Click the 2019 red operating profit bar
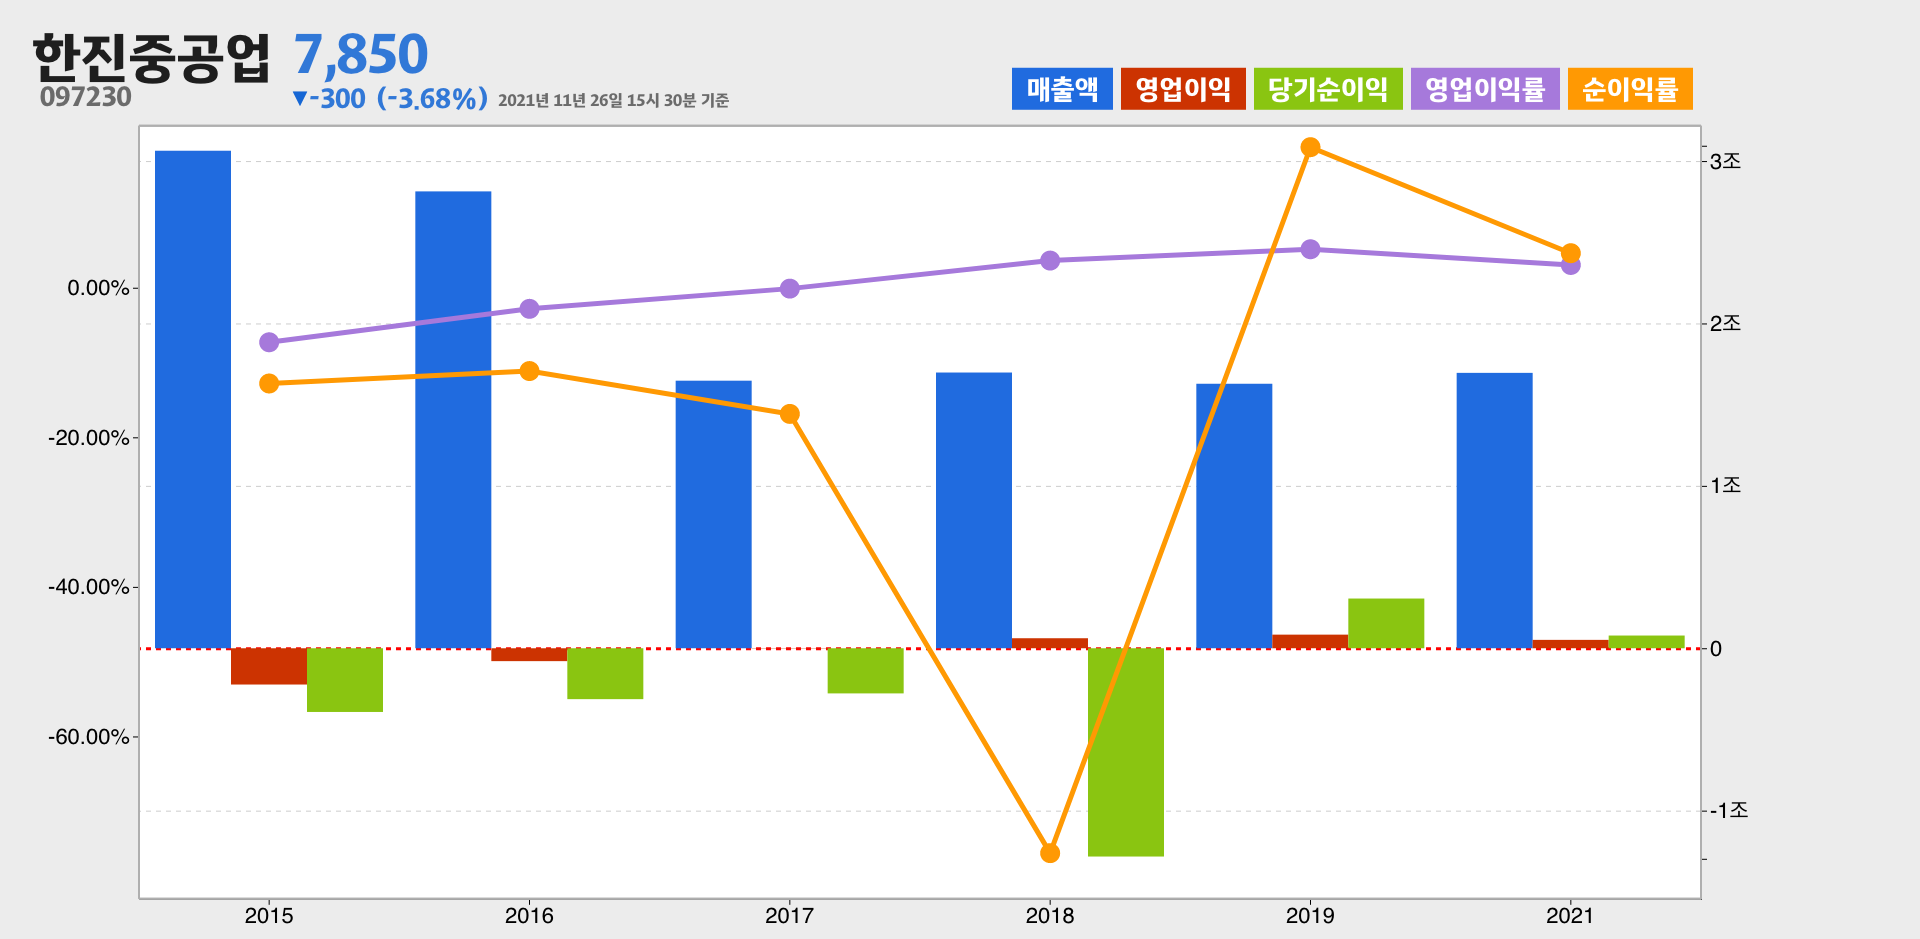 1310,642
